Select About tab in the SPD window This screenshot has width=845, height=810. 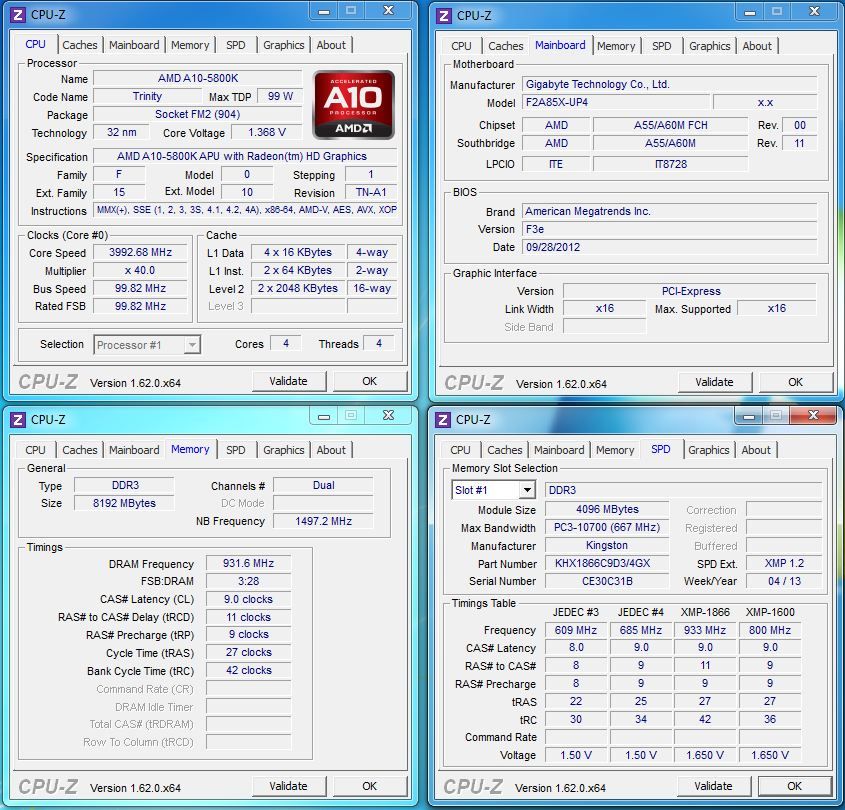coord(756,450)
